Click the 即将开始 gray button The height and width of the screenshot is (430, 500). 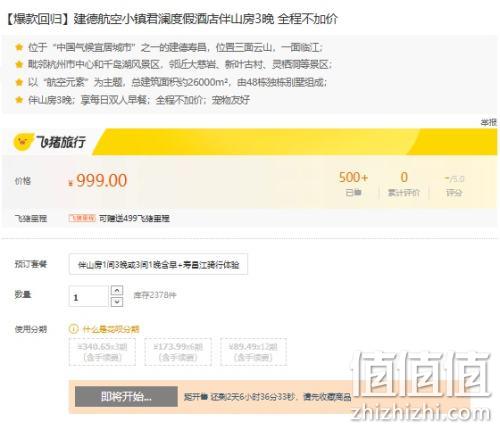click(x=126, y=397)
